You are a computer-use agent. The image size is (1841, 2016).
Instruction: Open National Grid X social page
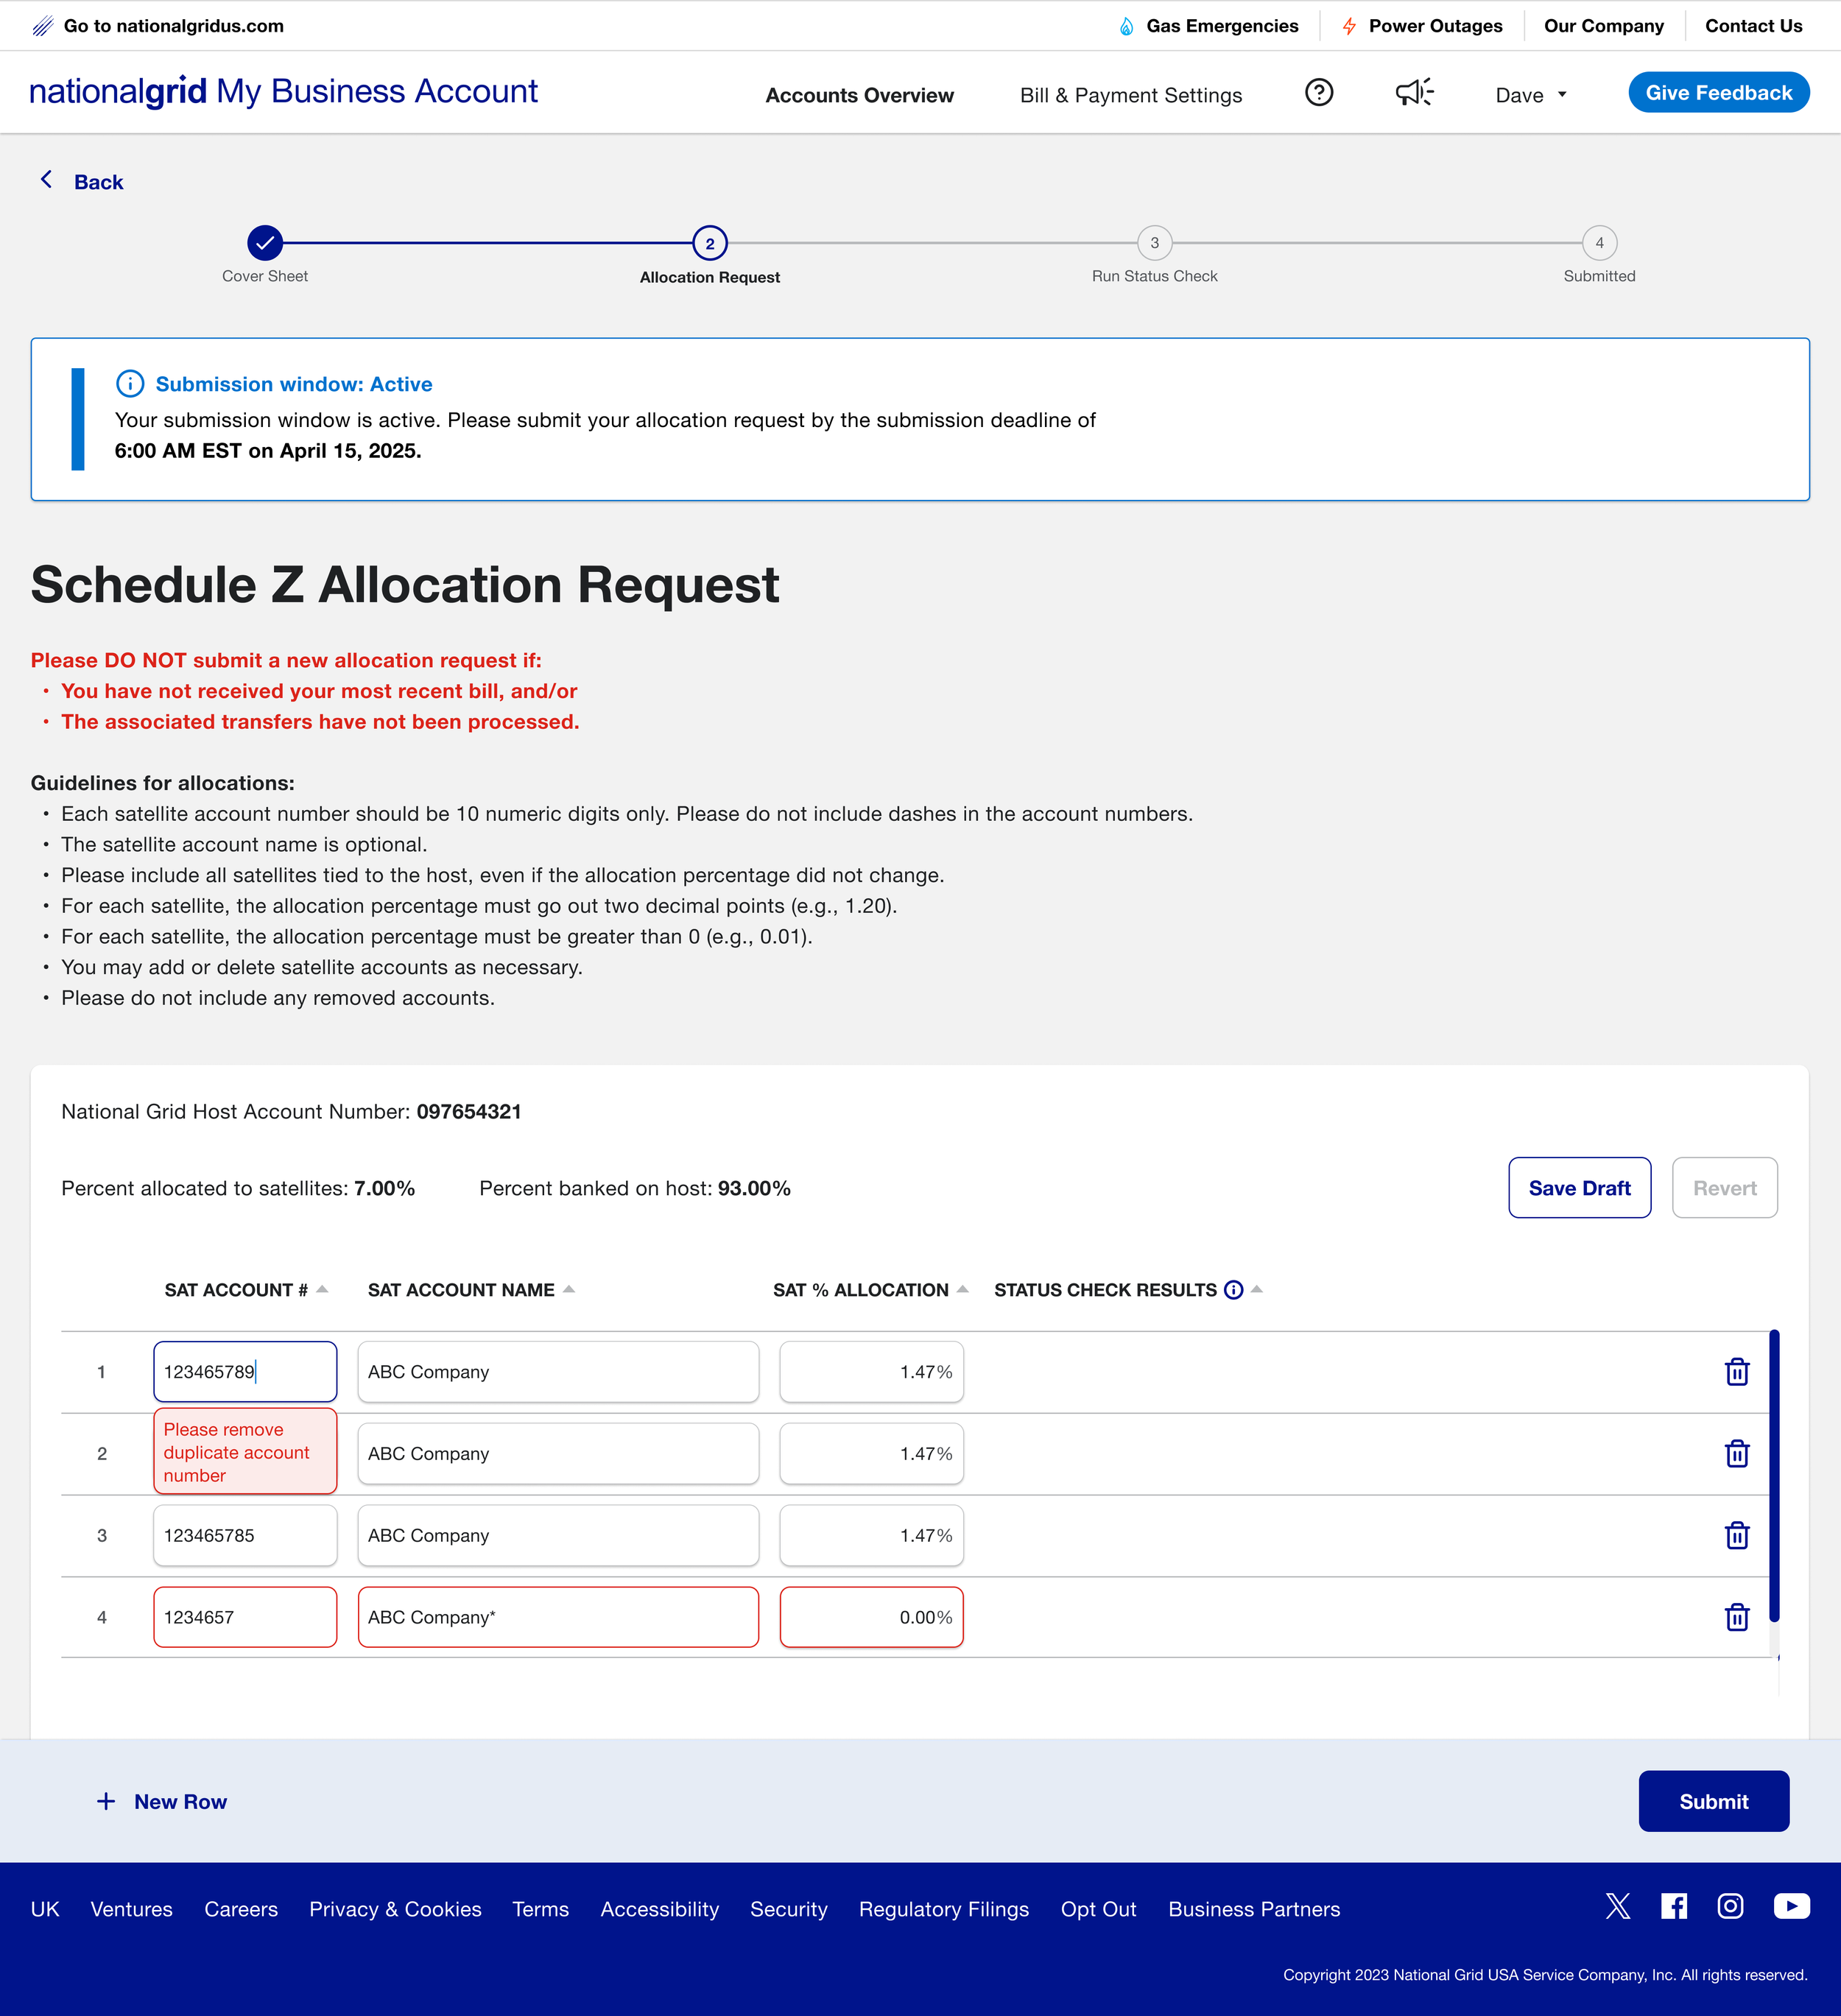(x=1617, y=1906)
